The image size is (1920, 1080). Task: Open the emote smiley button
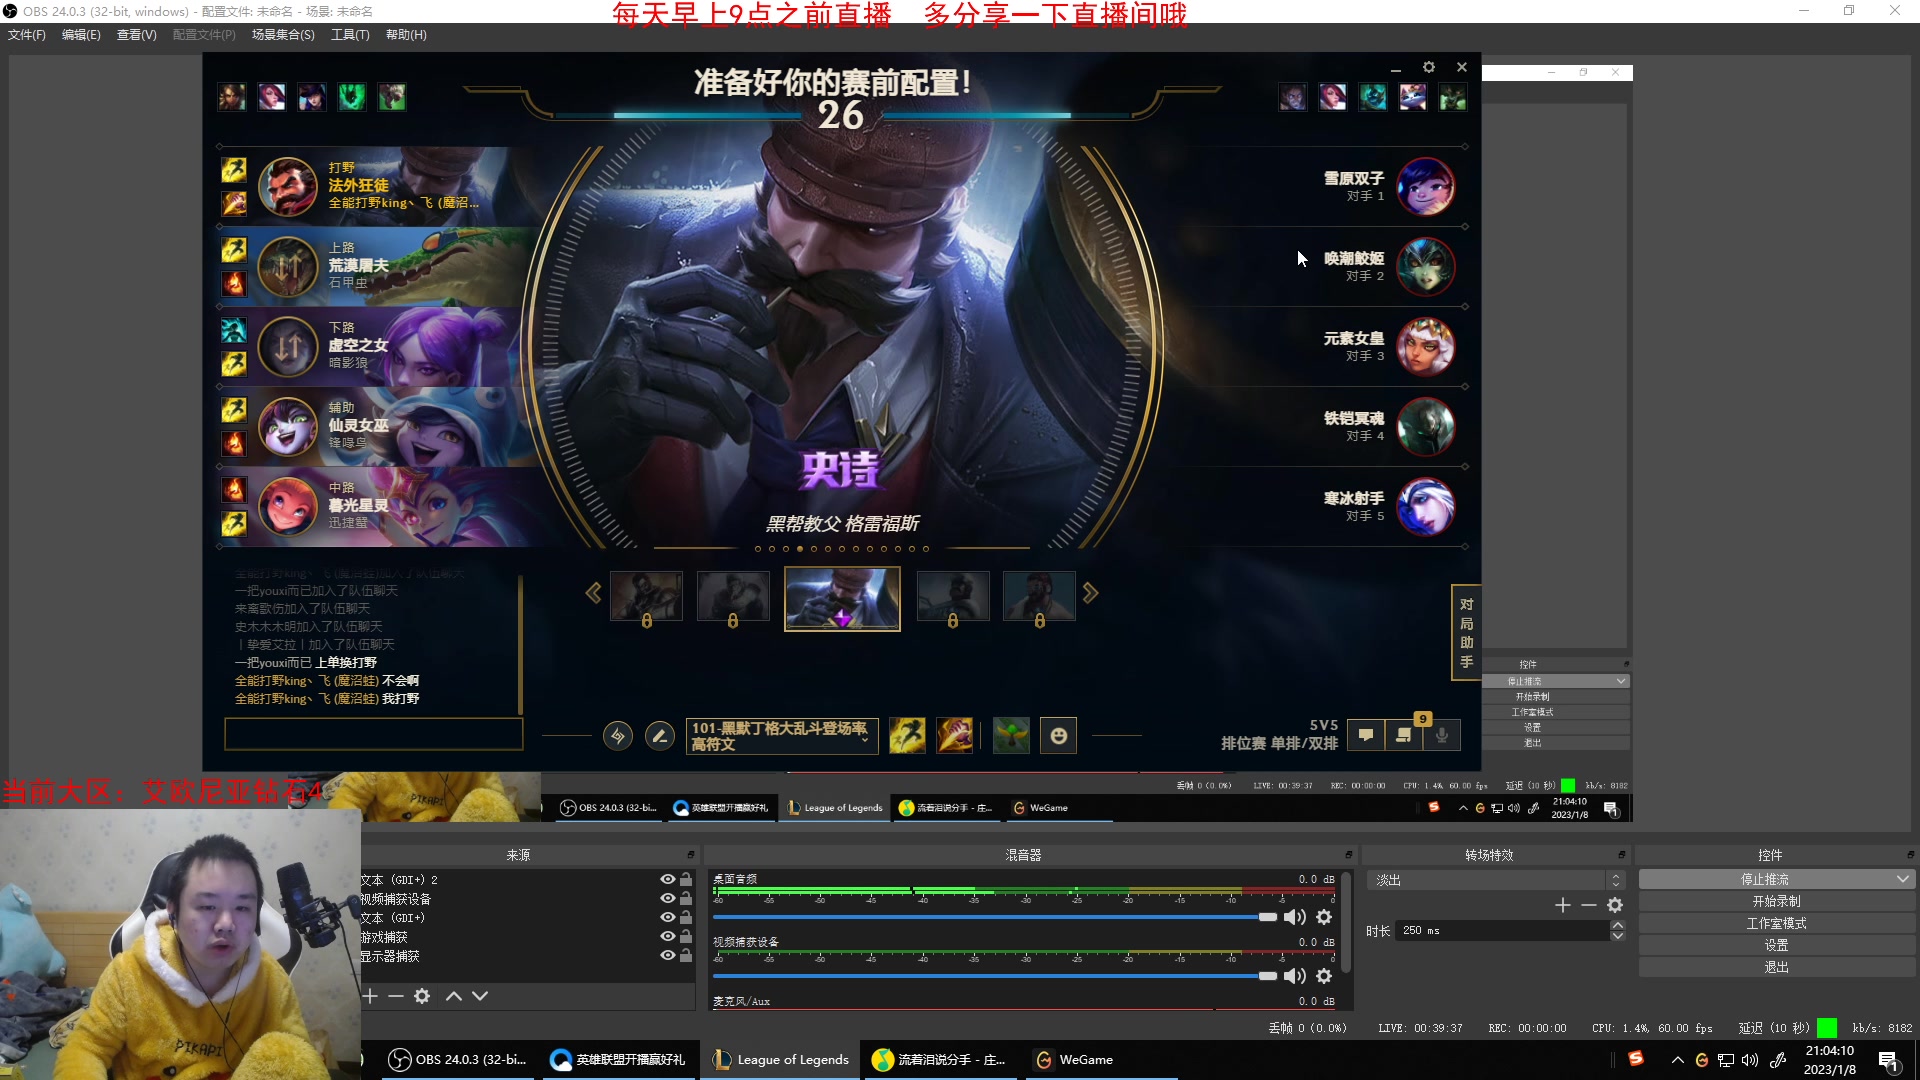1059,736
